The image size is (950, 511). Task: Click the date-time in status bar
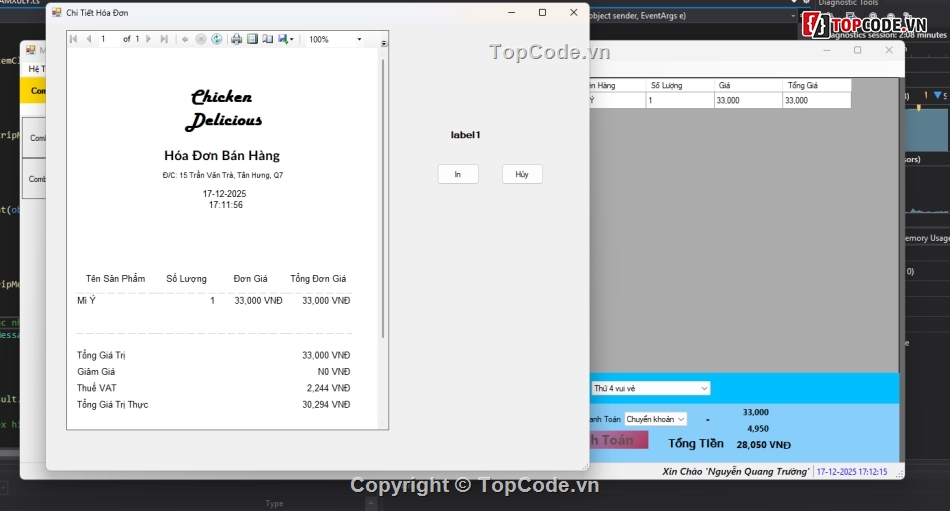[x=852, y=472]
